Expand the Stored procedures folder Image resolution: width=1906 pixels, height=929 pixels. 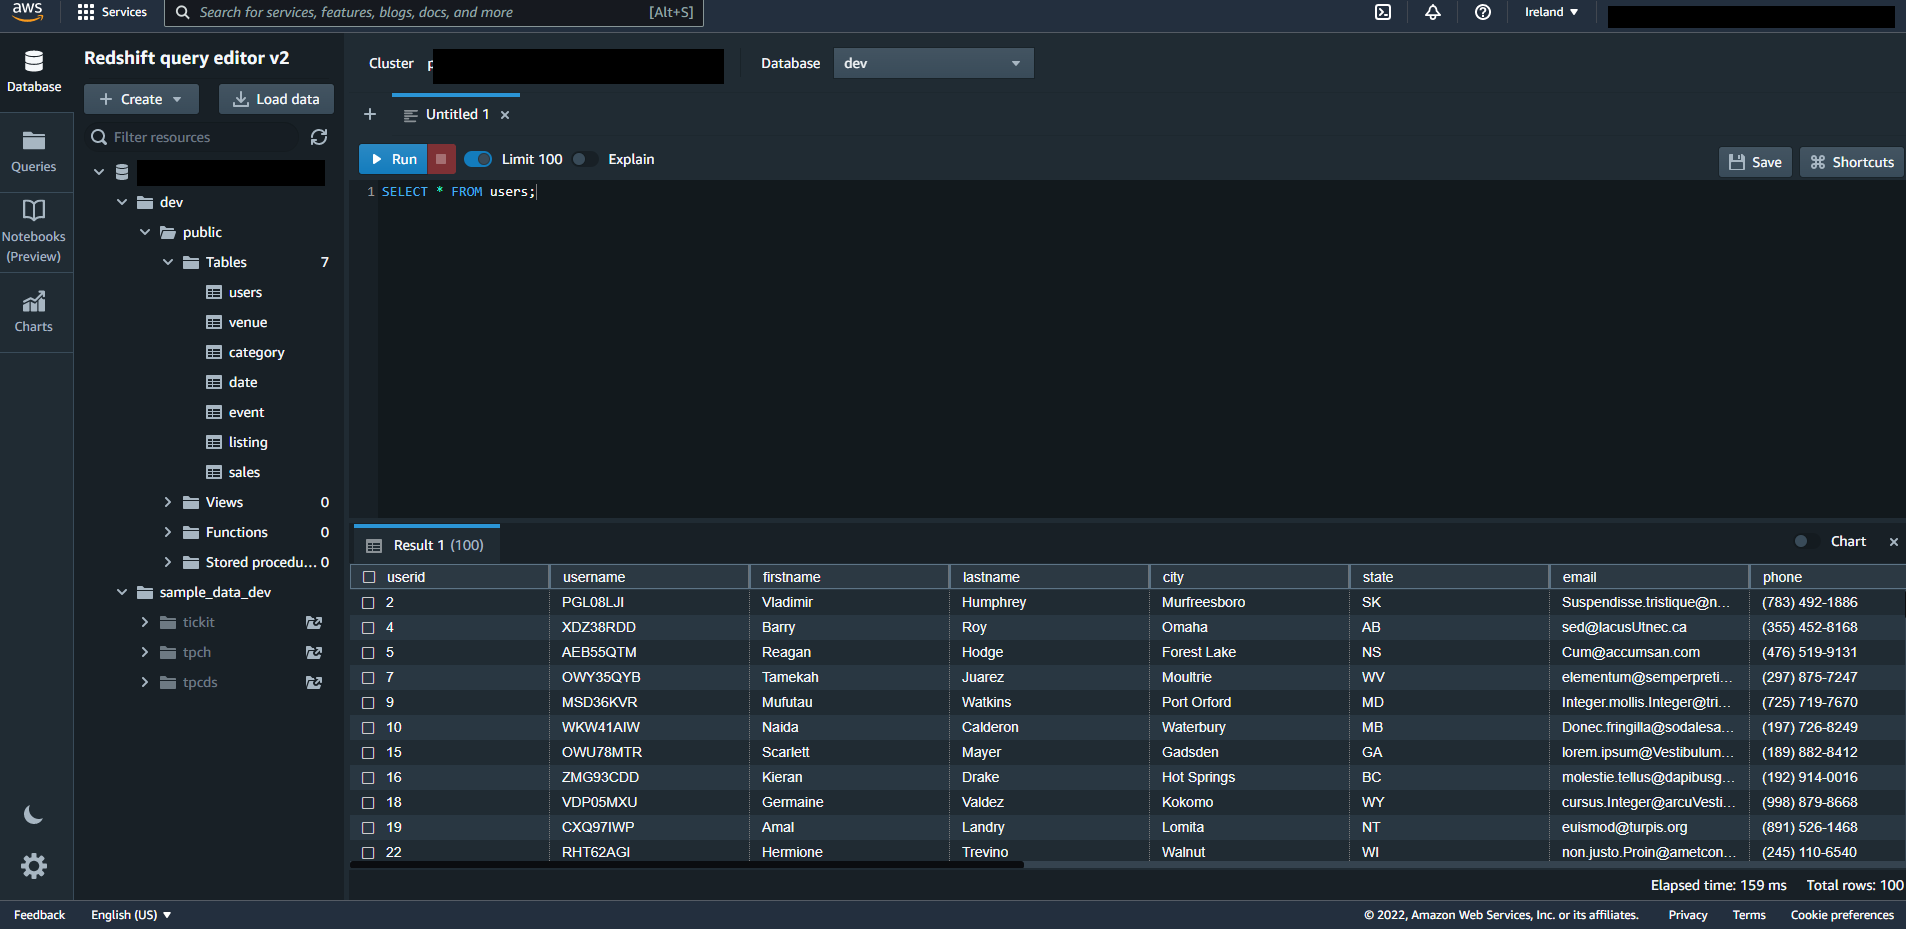point(168,562)
